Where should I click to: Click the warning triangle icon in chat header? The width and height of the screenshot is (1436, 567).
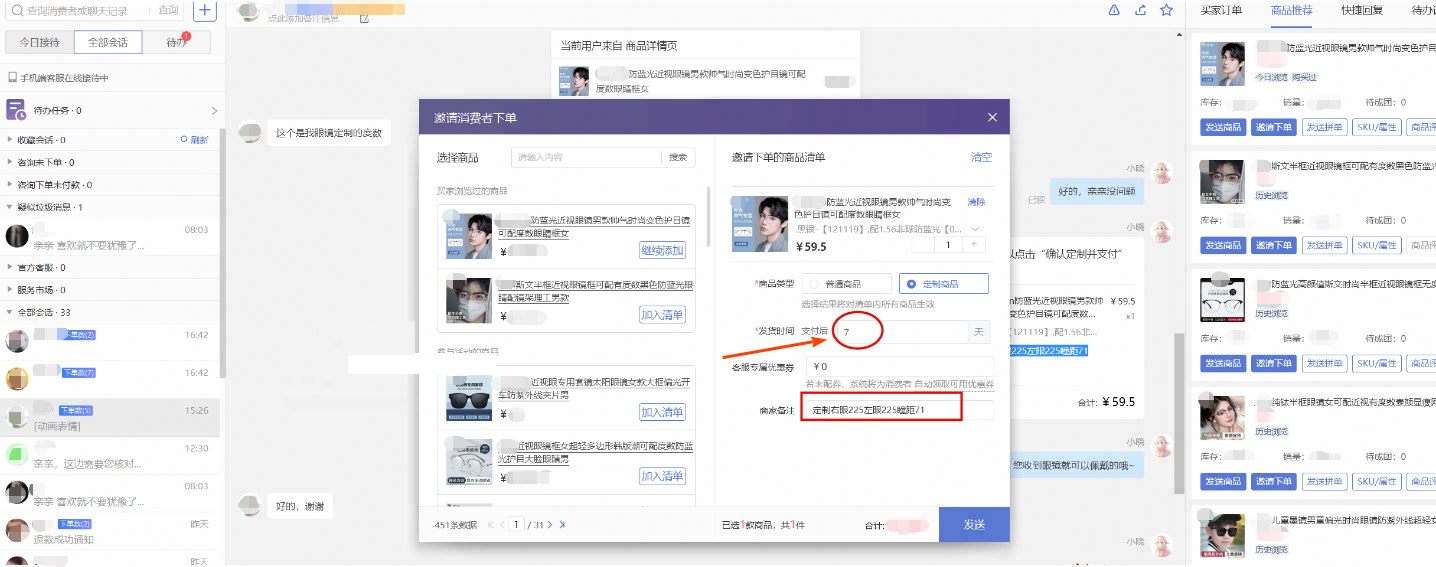pos(1114,10)
